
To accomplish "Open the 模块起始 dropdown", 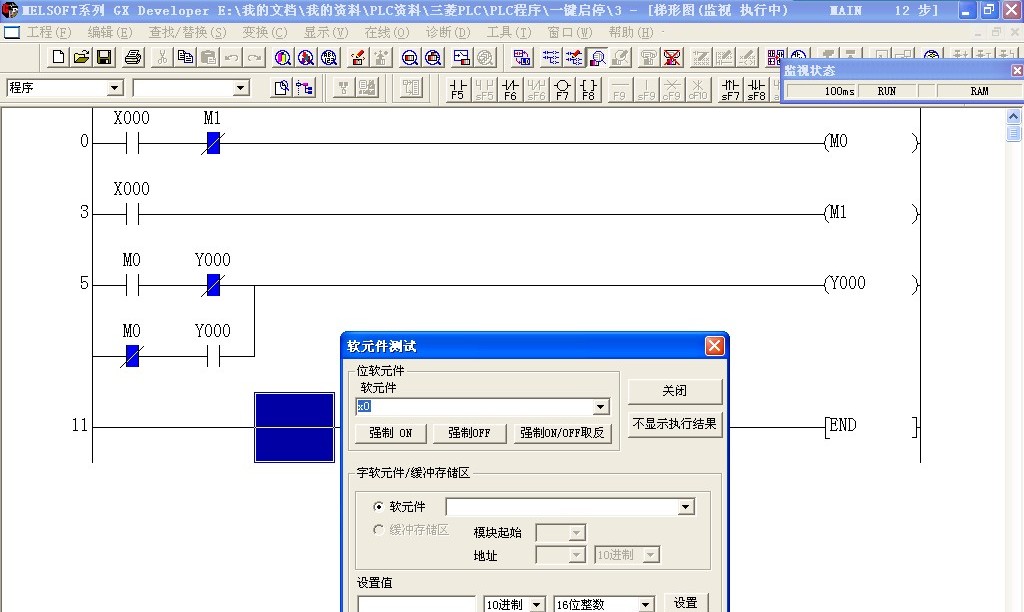I will click(x=575, y=533).
